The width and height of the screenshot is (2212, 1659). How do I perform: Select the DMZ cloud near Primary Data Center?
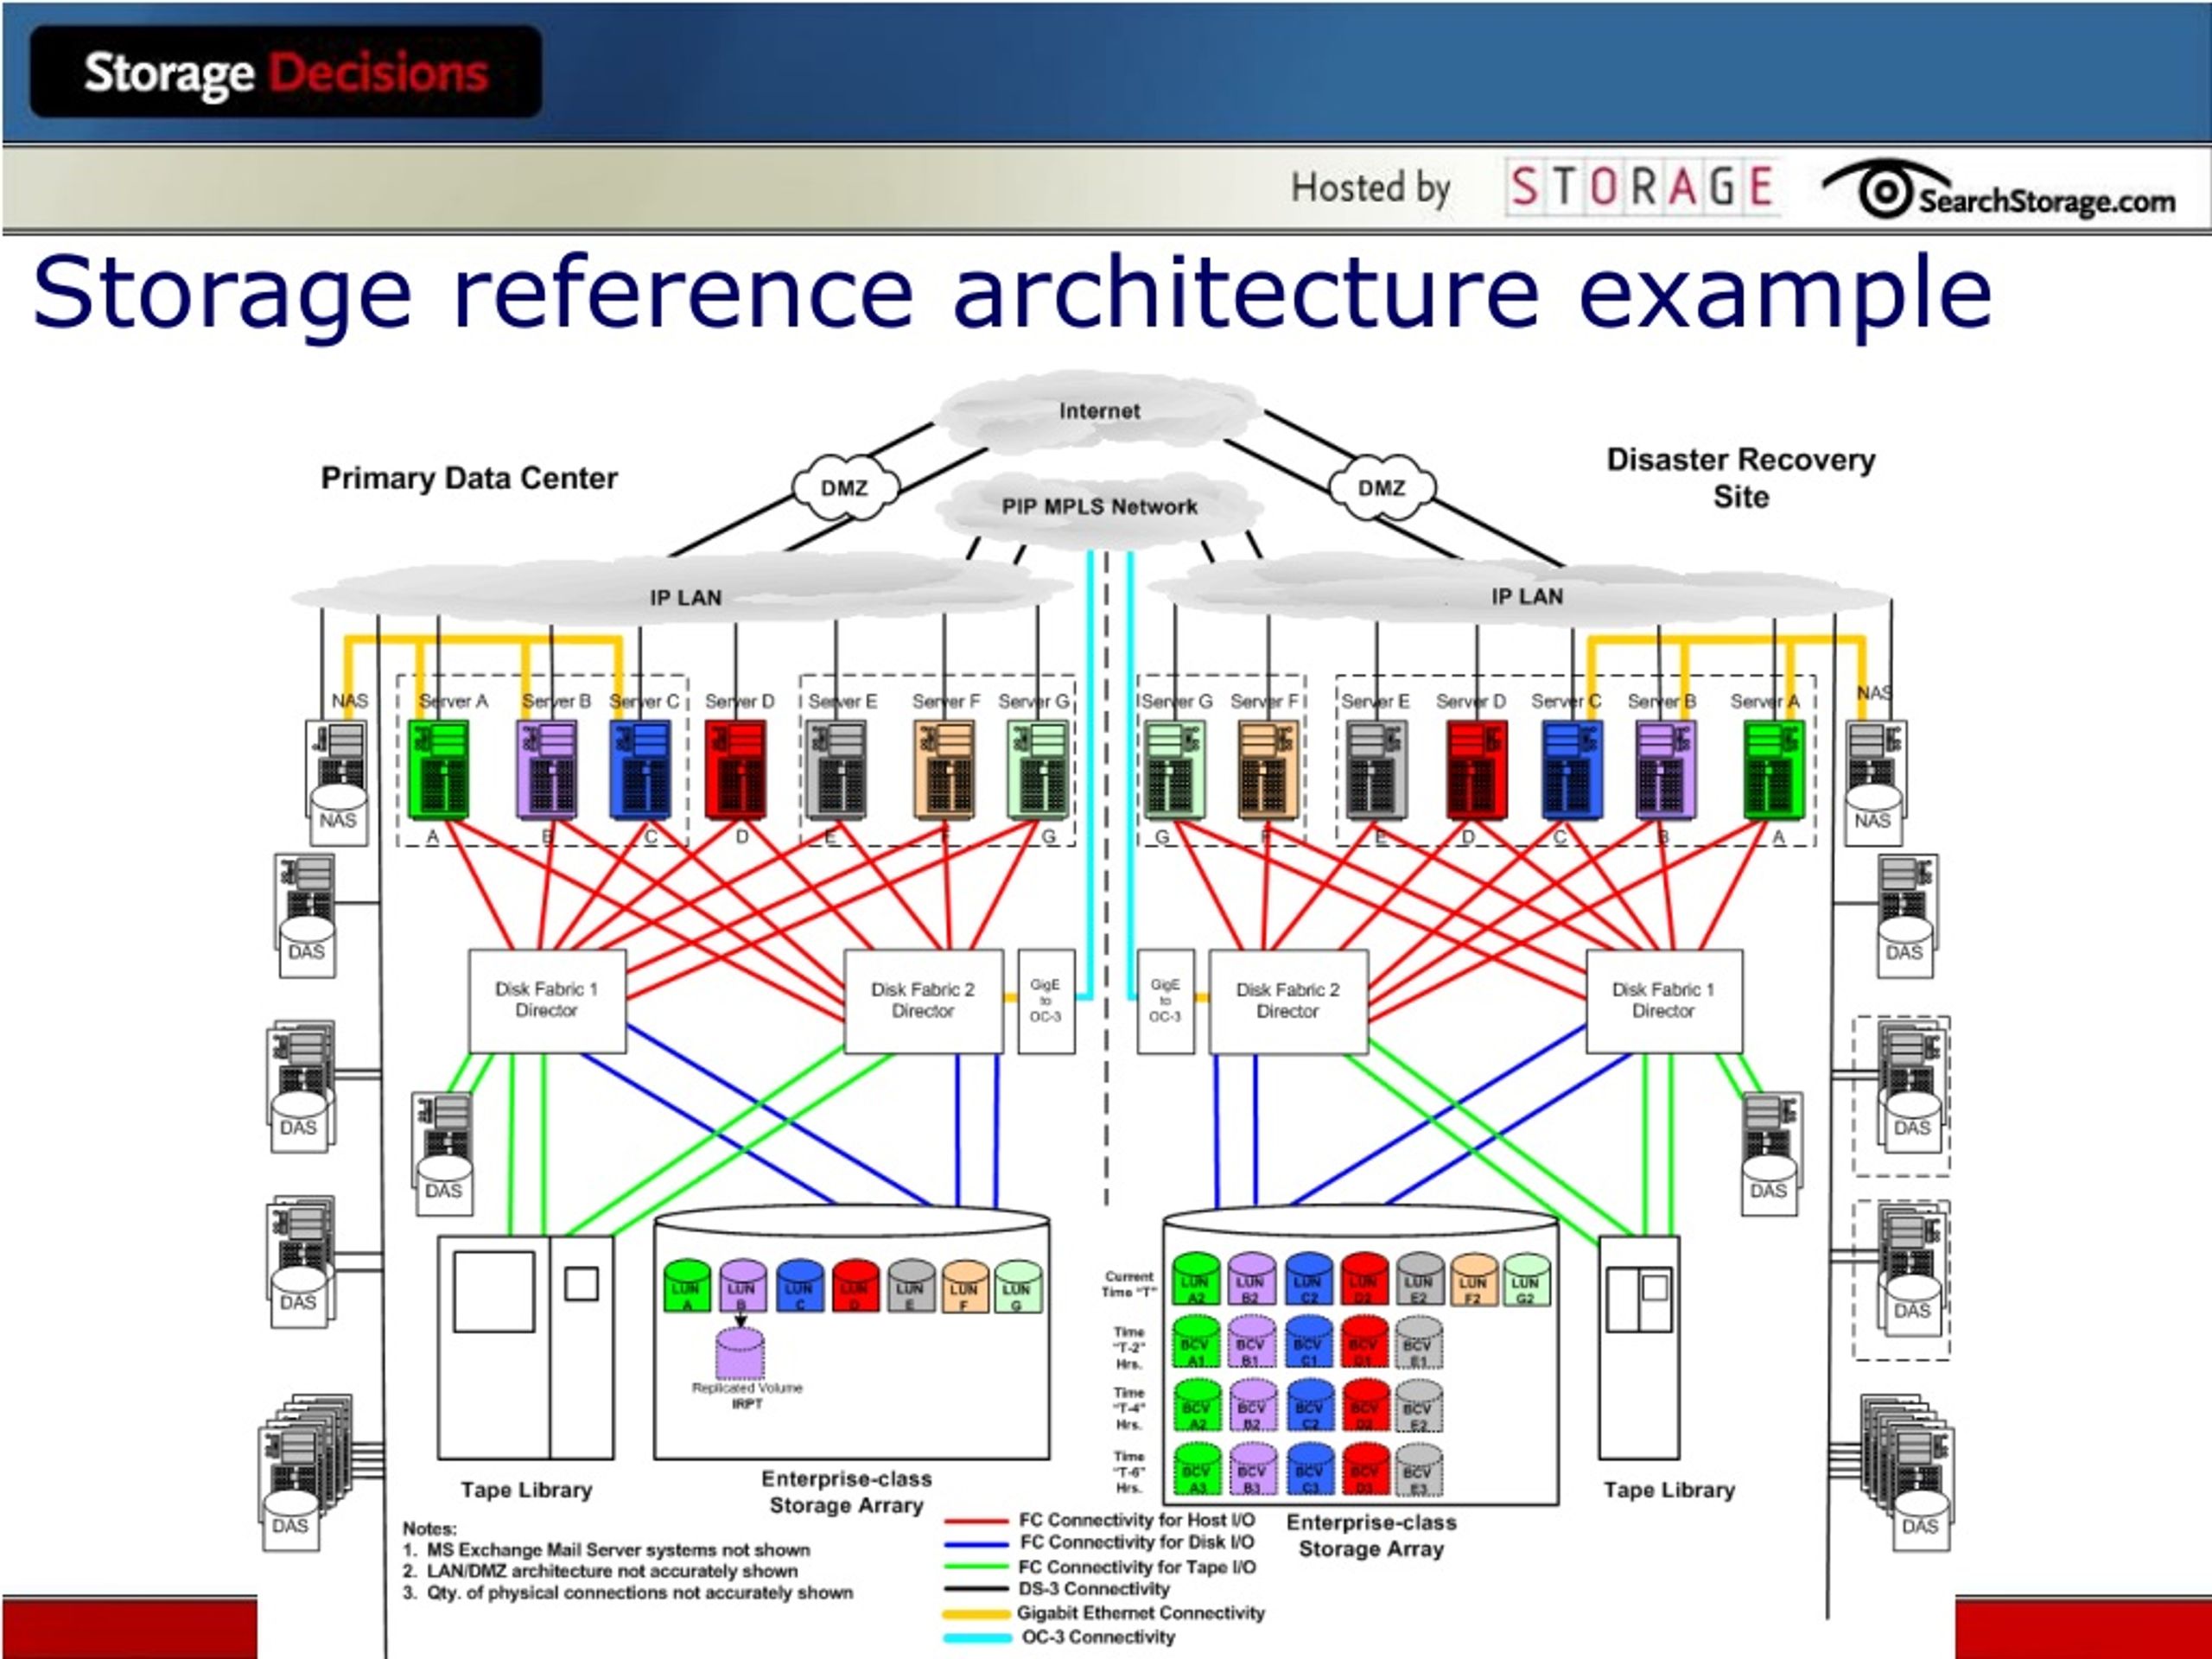tap(845, 488)
